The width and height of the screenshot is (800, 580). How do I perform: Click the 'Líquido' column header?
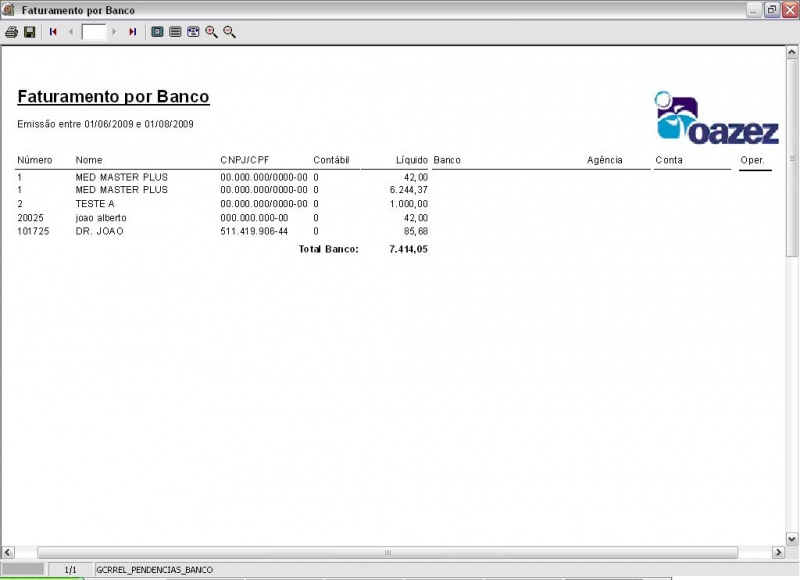click(x=412, y=160)
